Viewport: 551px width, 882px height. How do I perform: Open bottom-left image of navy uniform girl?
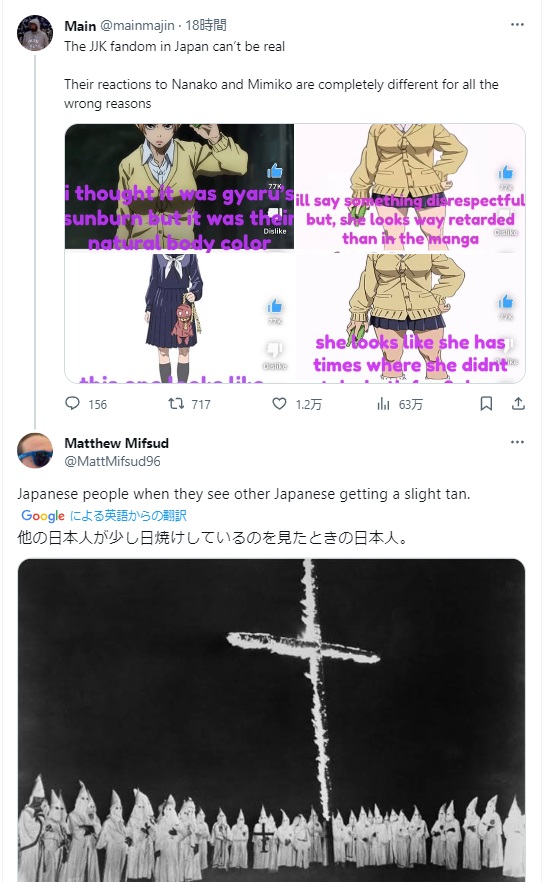[x=179, y=318]
